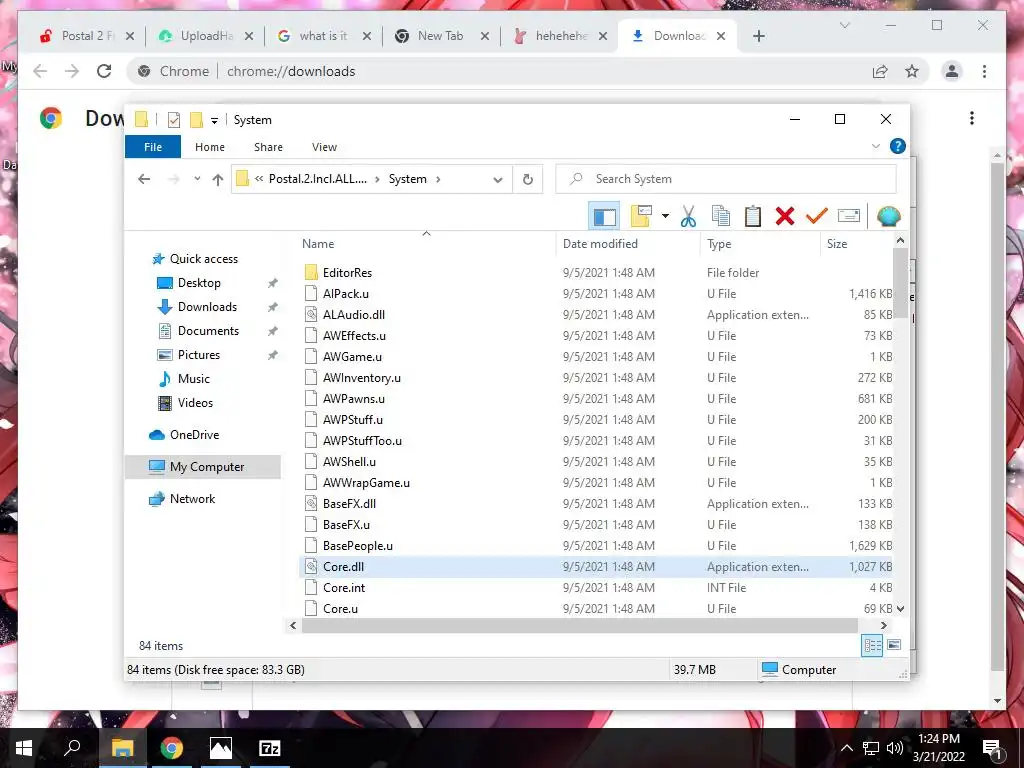Click the red X Delete icon
1024x768 pixels.
click(784, 216)
